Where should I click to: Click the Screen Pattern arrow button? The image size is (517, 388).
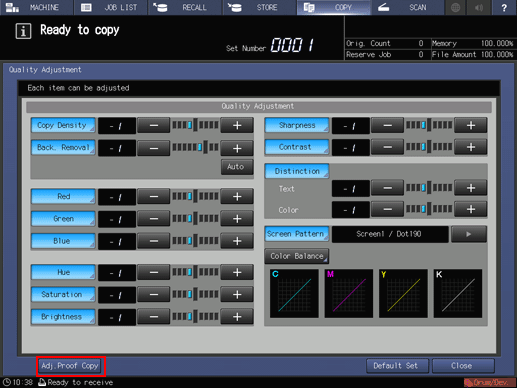click(468, 234)
